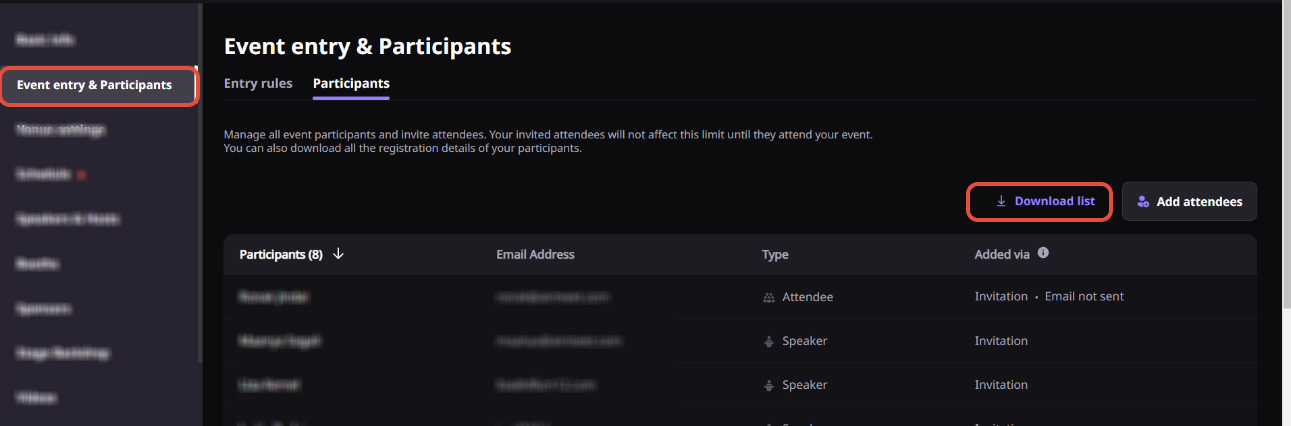This screenshot has width=1291, height=426.
Task: Sort by the Participants (8) column arrow
Action: 338,254
